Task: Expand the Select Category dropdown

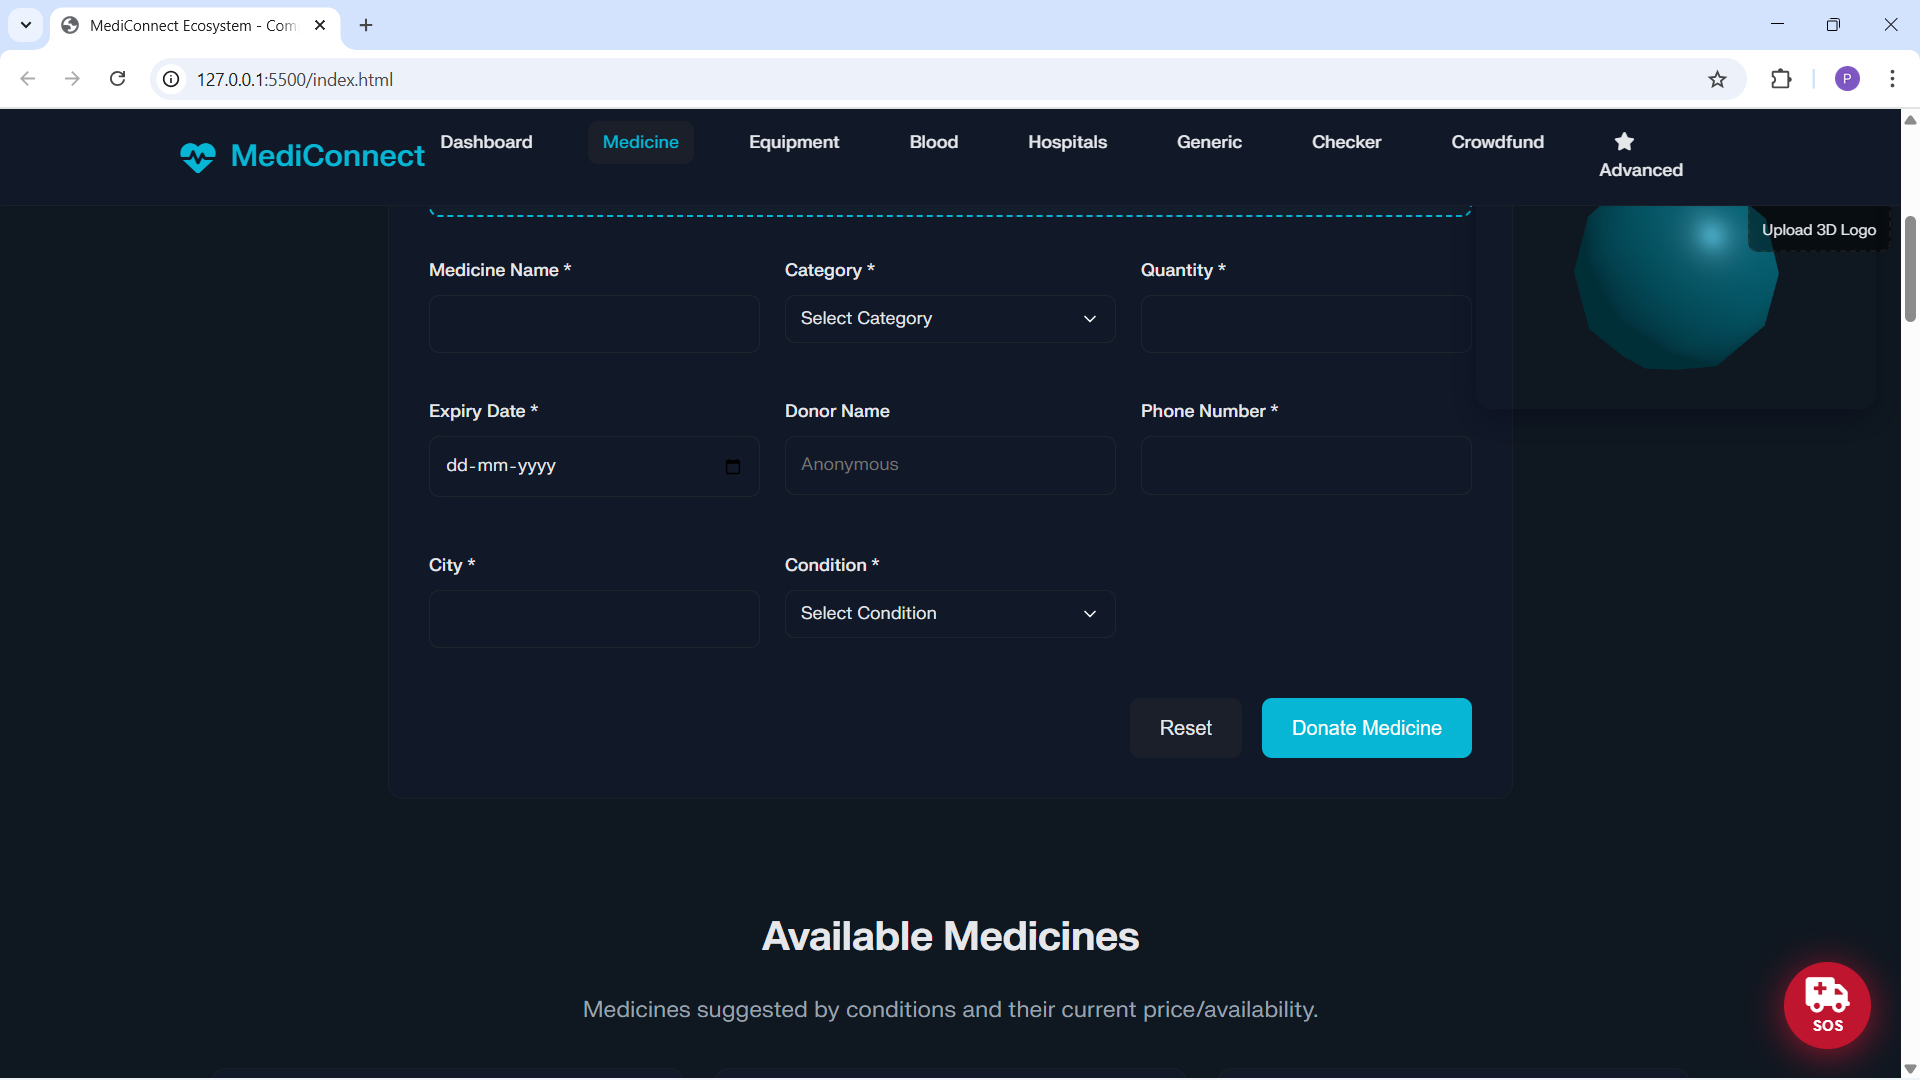Action: 949,319
